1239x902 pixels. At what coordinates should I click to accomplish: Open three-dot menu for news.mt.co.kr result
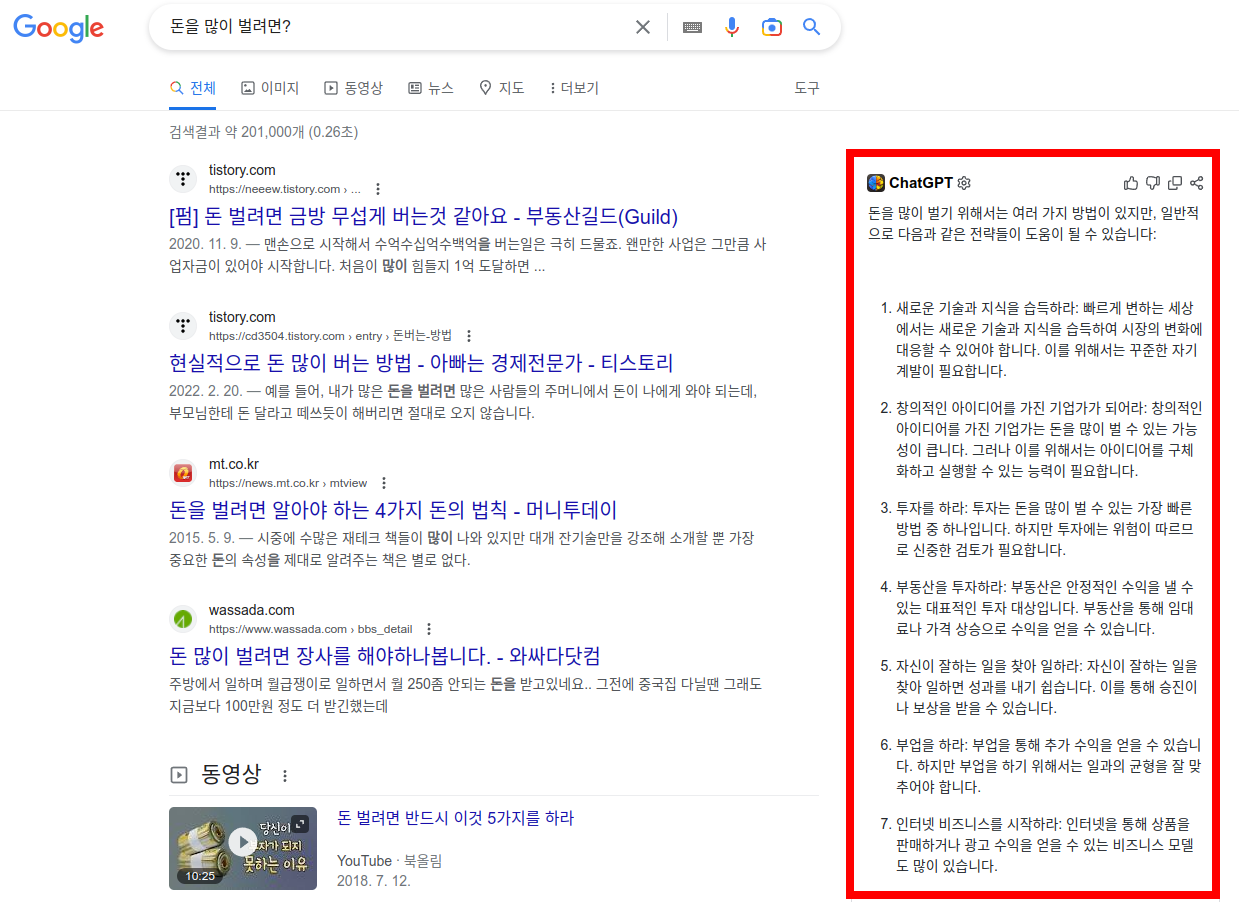tap(384, 483)
